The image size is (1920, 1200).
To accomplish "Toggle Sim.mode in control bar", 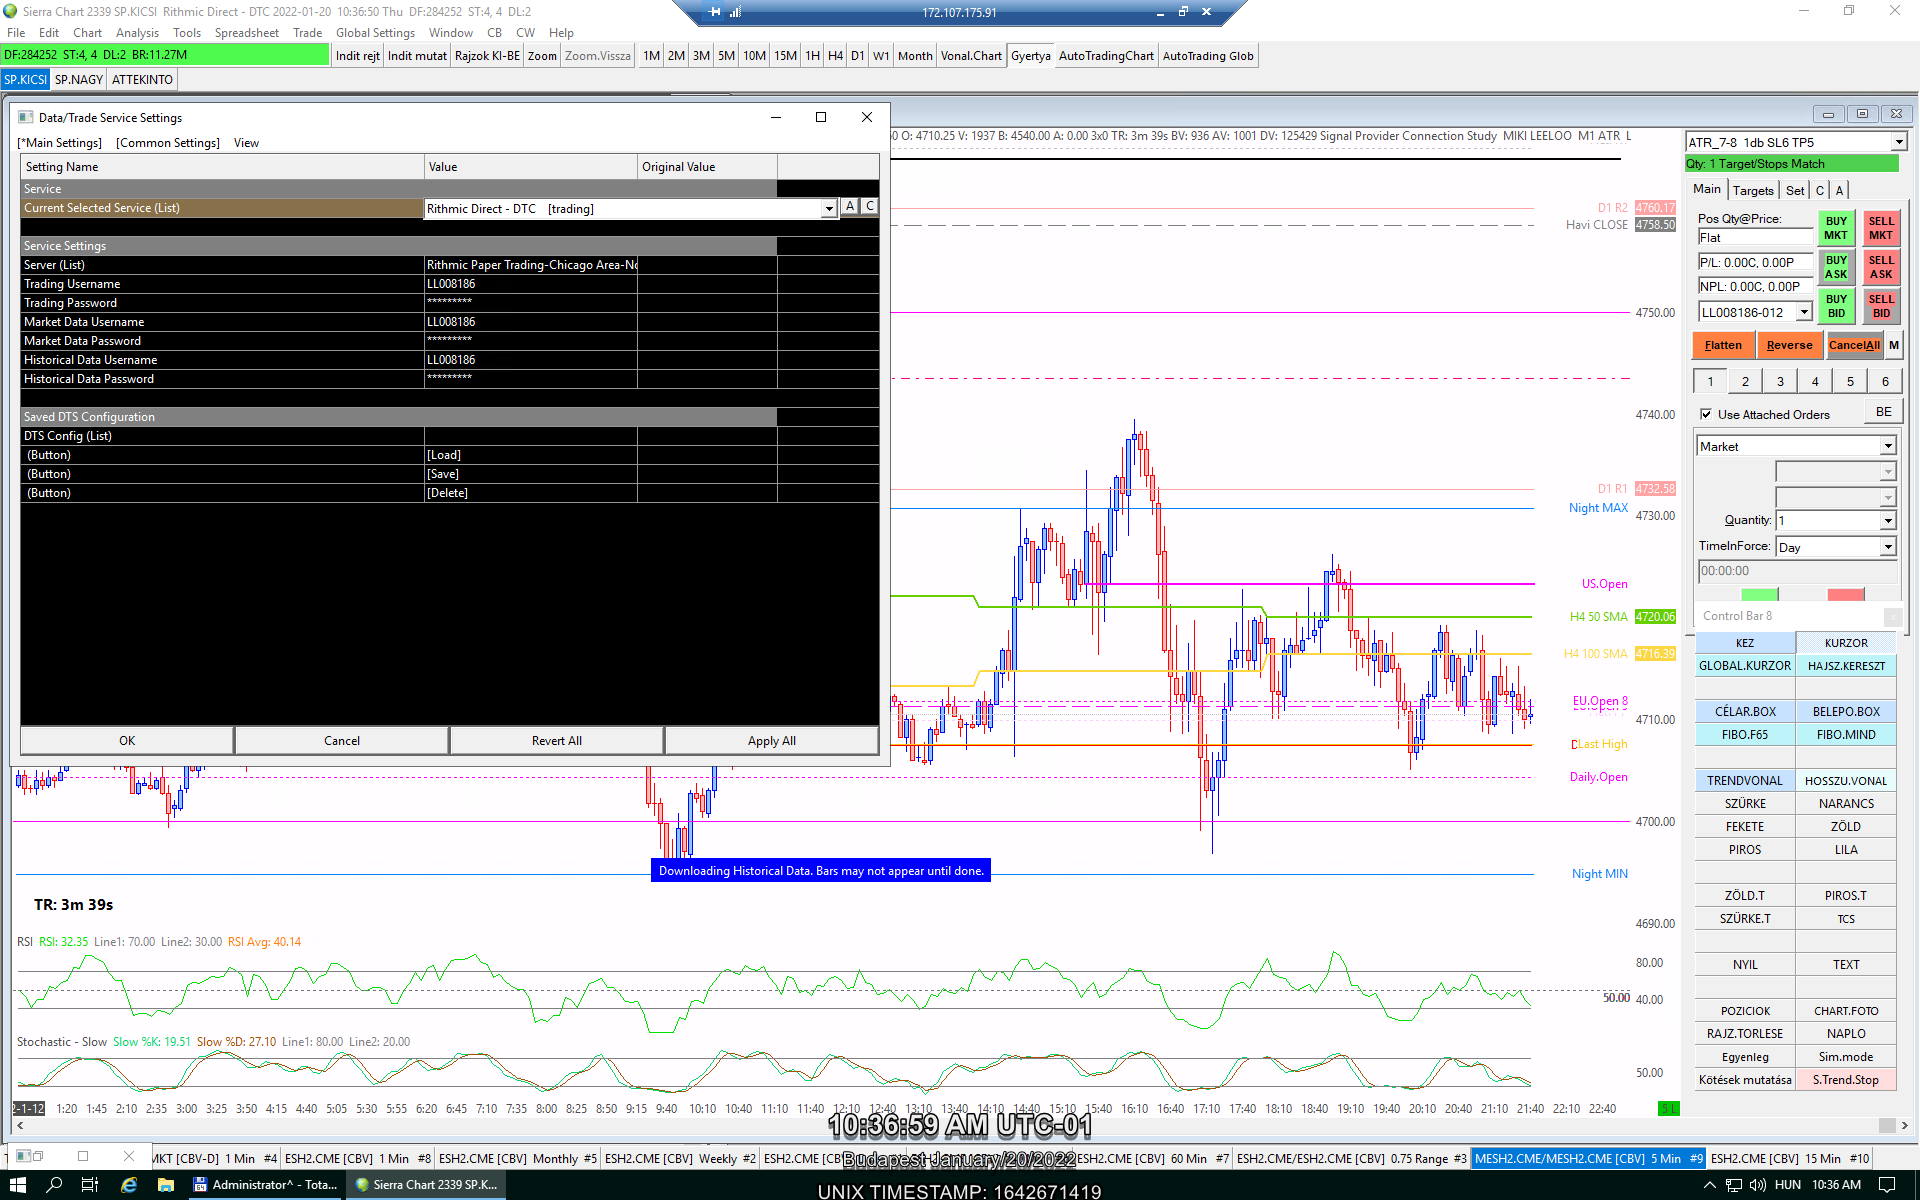I will [x=1846, y=1057].
